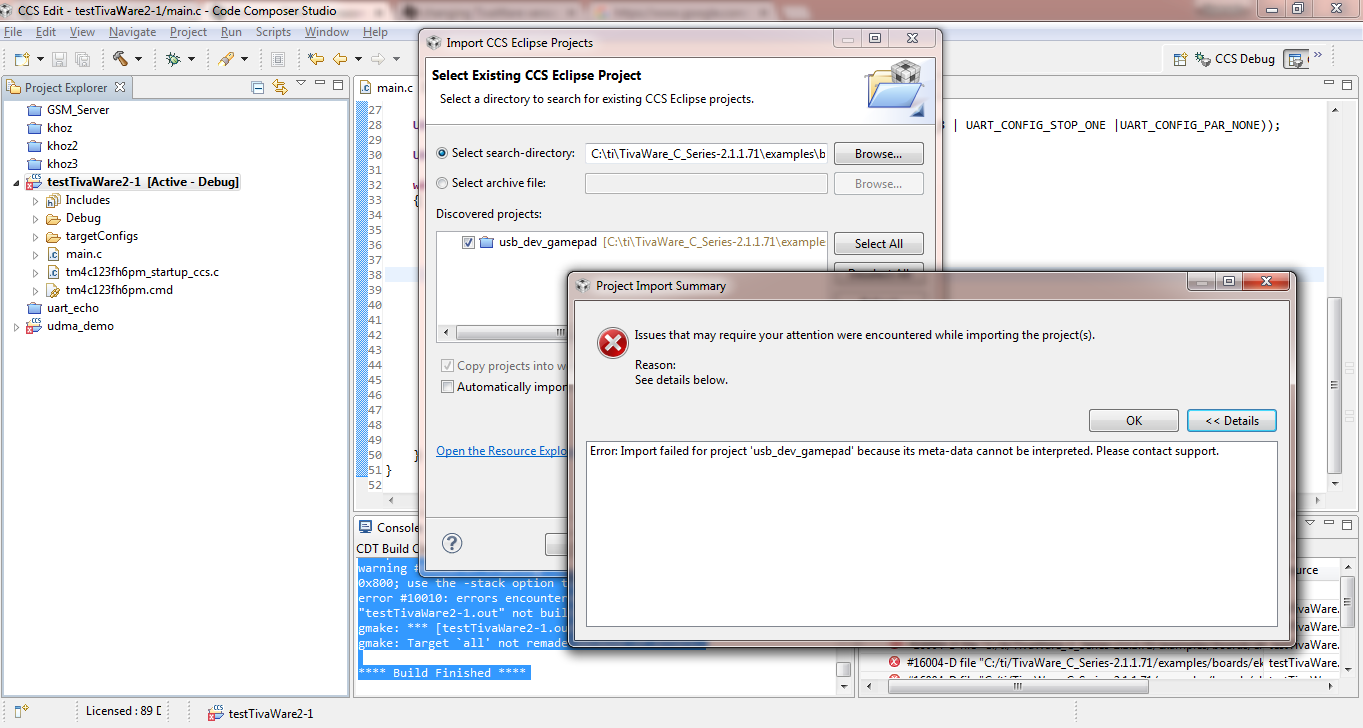Click the import error details text
Image resolution: width=1363 pixels, height=728 pixels.
click(905, 451)
